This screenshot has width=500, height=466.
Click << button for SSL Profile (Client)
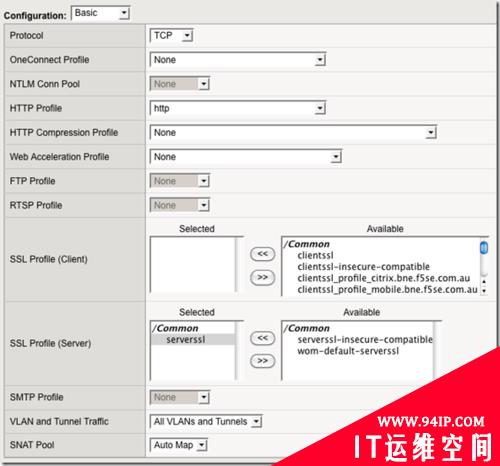click(262, 254)
